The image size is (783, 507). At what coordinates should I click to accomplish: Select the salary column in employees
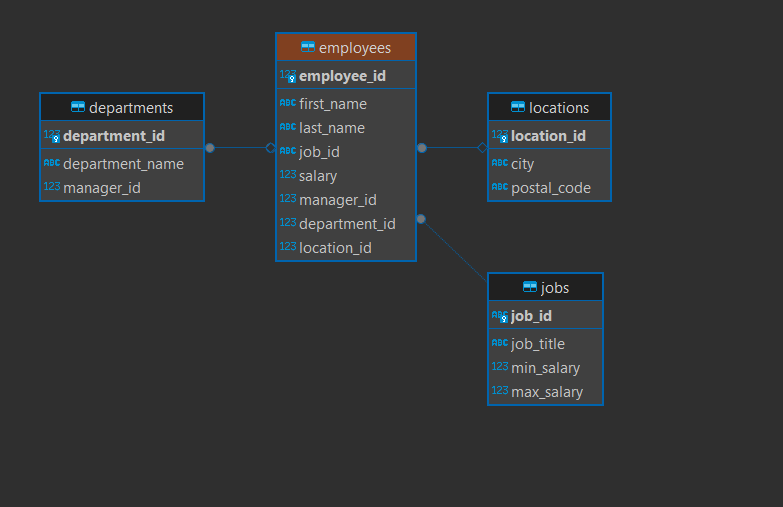[346, 175]
